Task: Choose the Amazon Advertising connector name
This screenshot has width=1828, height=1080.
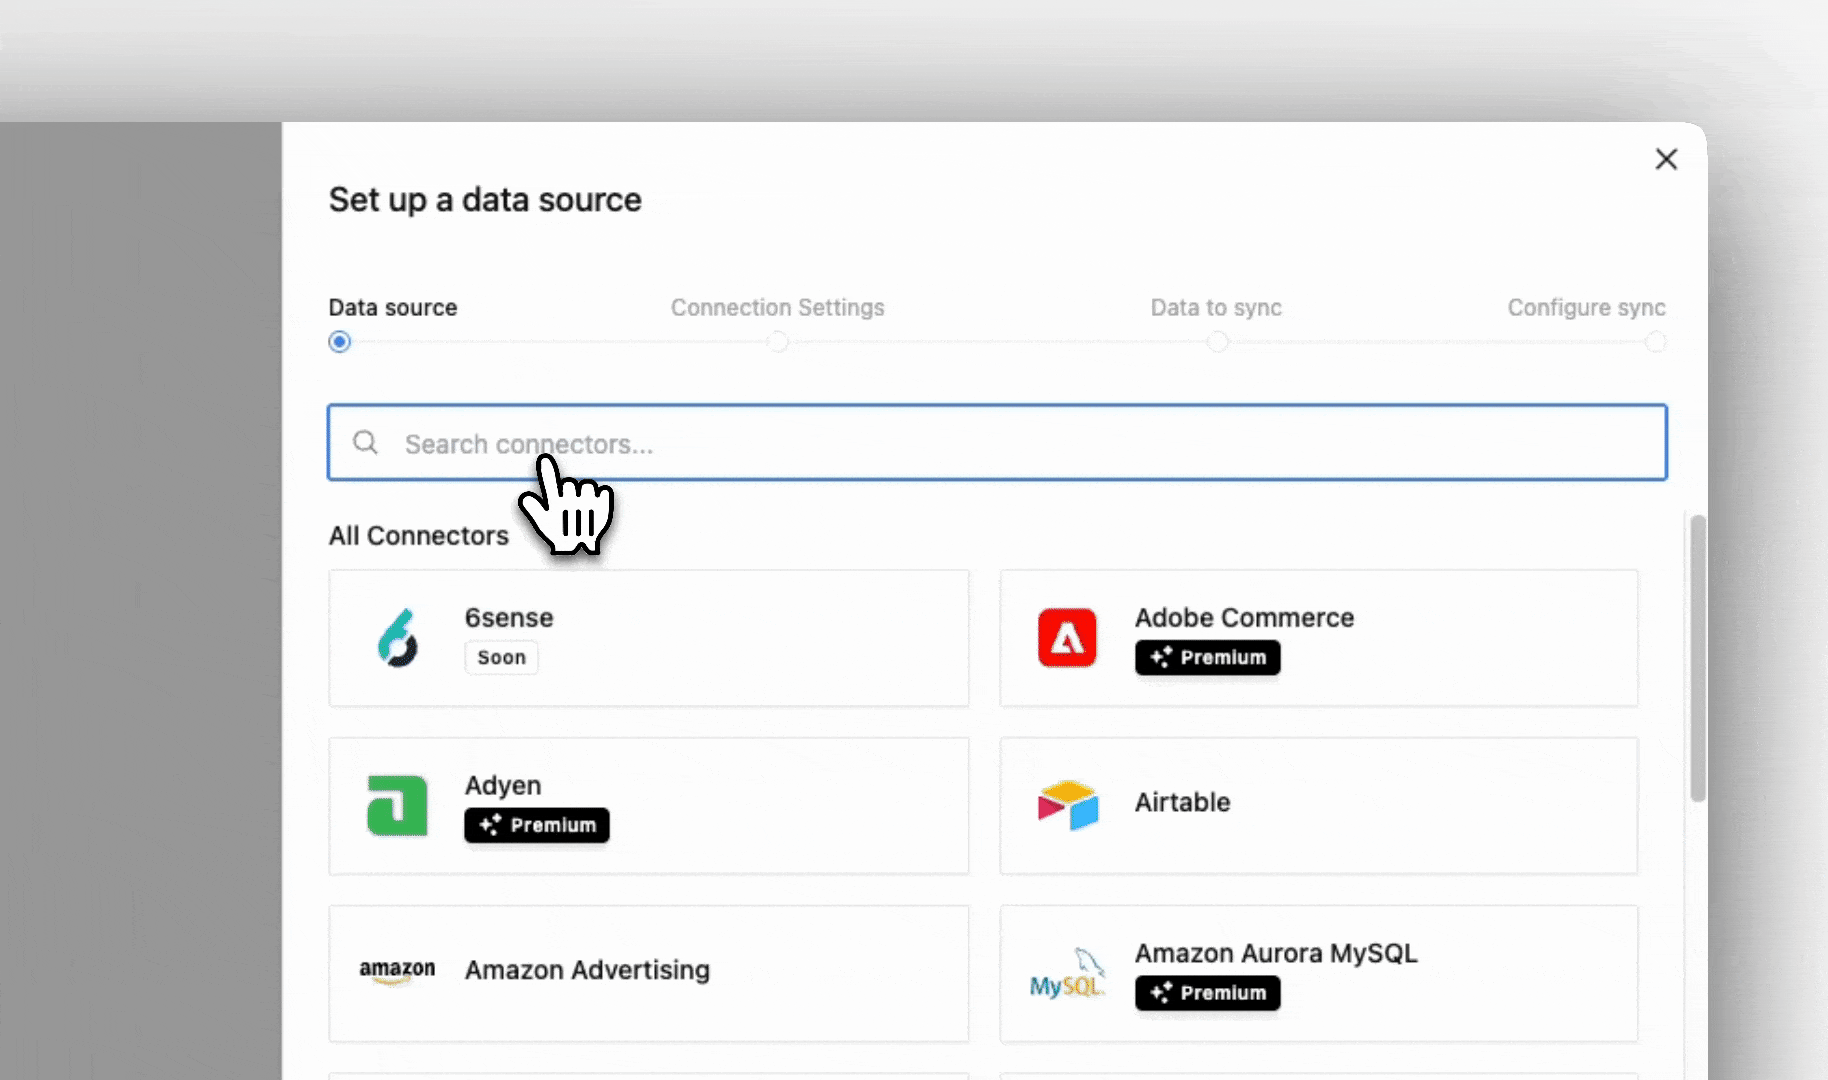Action: (x=587, y=970)
